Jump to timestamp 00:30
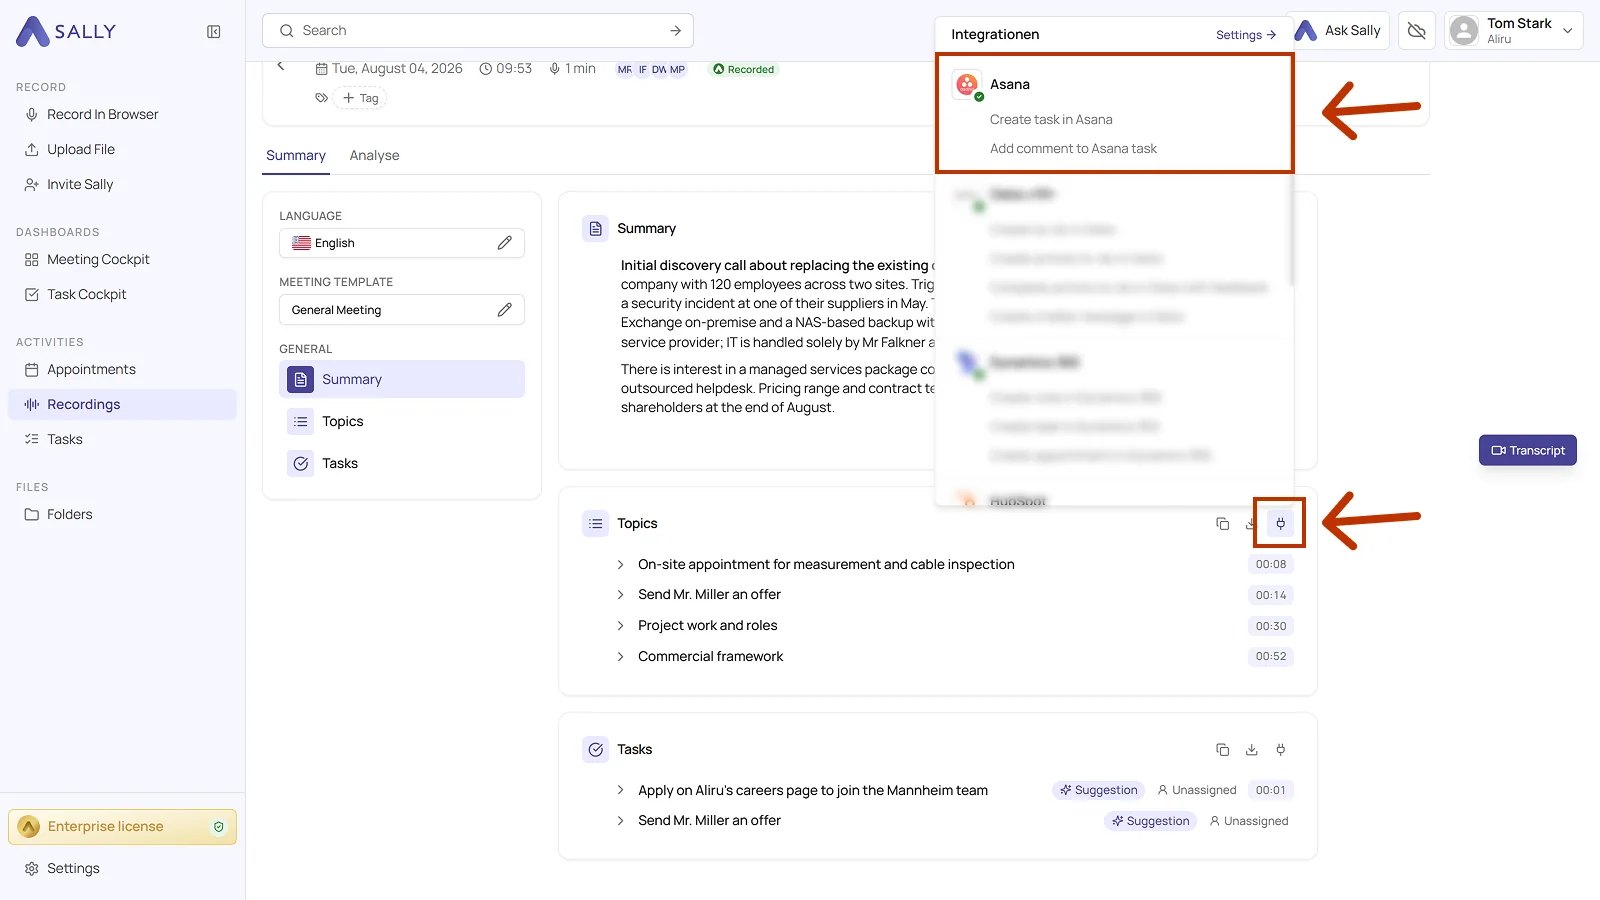 (x=1271, y=626)
